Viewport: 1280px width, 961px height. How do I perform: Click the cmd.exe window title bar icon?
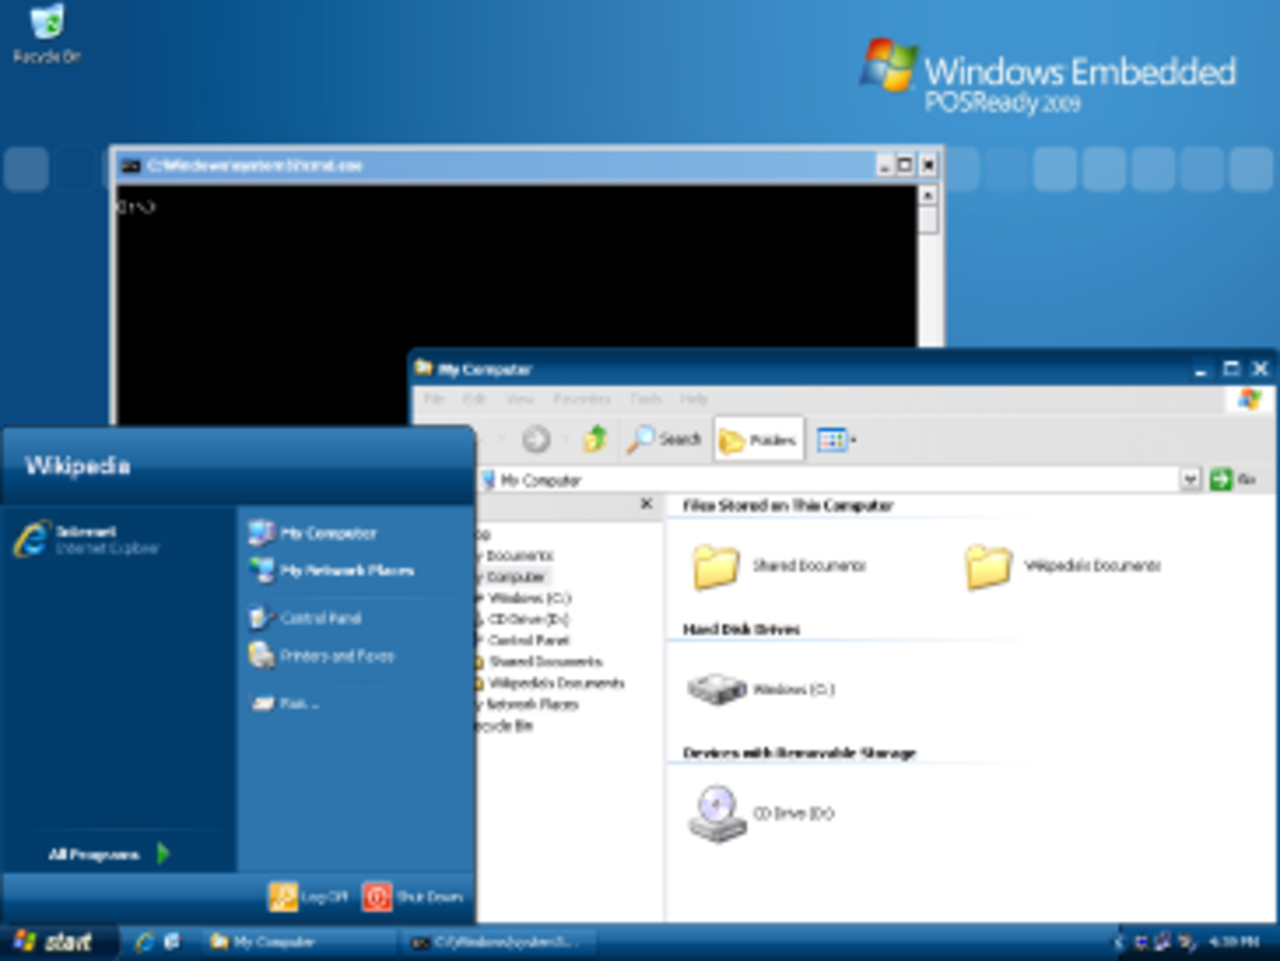pyautogui.click(x=130, y=166)
